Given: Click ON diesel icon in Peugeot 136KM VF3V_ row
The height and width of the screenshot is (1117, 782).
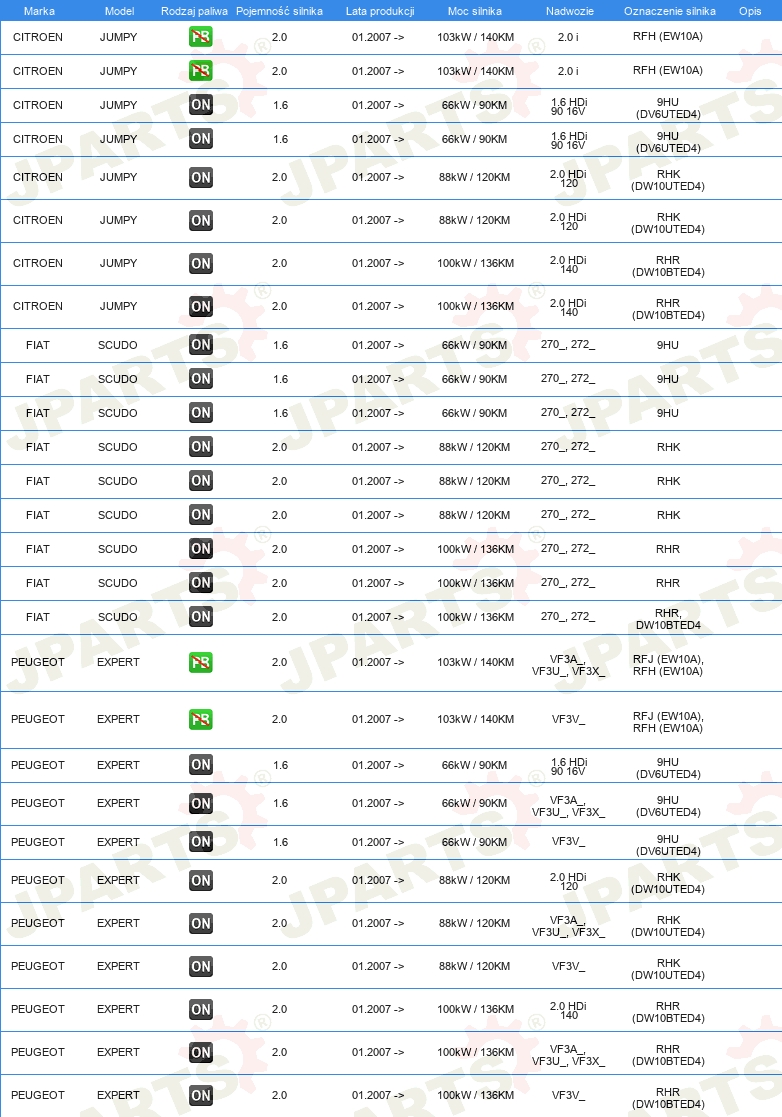Looking at the screenshot, I should pyautogui.click(x=201, y=1096).
